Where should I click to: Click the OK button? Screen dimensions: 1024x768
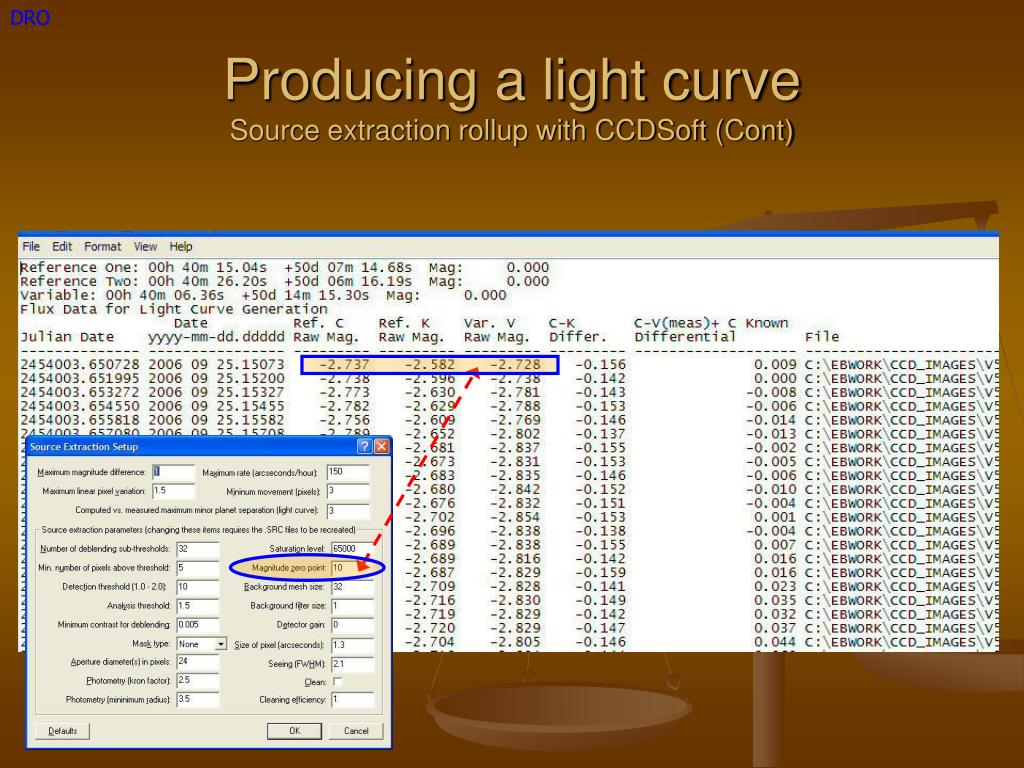(x=295, y=731)
